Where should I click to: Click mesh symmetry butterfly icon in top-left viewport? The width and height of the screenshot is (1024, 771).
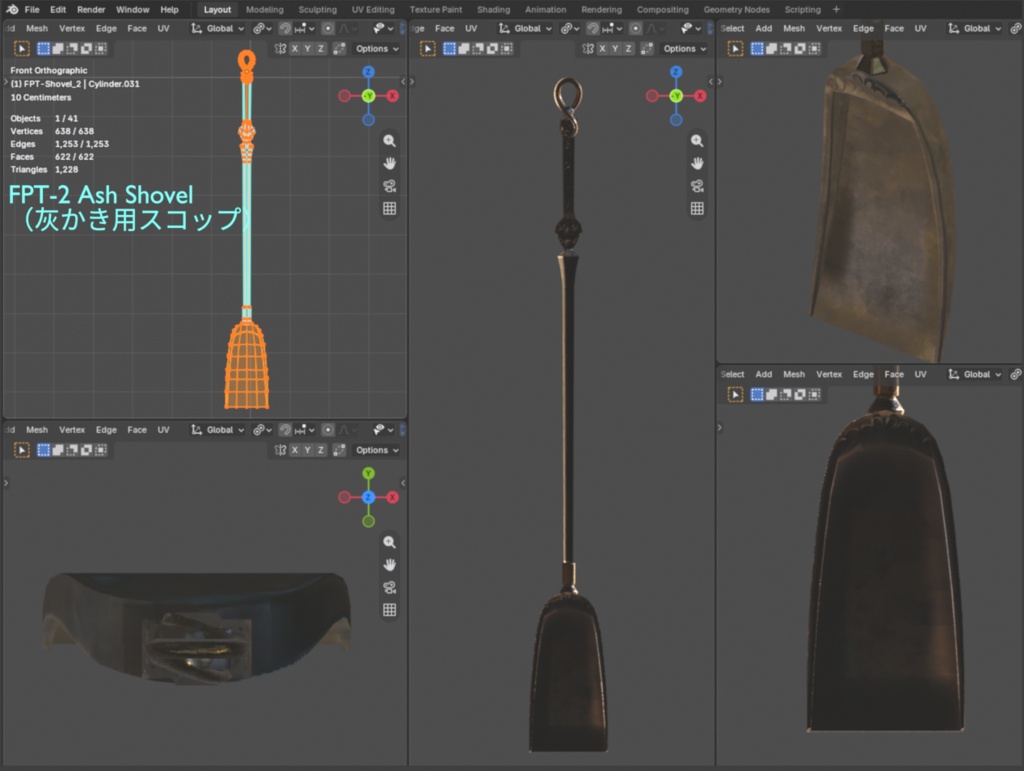tap(280, 49)
